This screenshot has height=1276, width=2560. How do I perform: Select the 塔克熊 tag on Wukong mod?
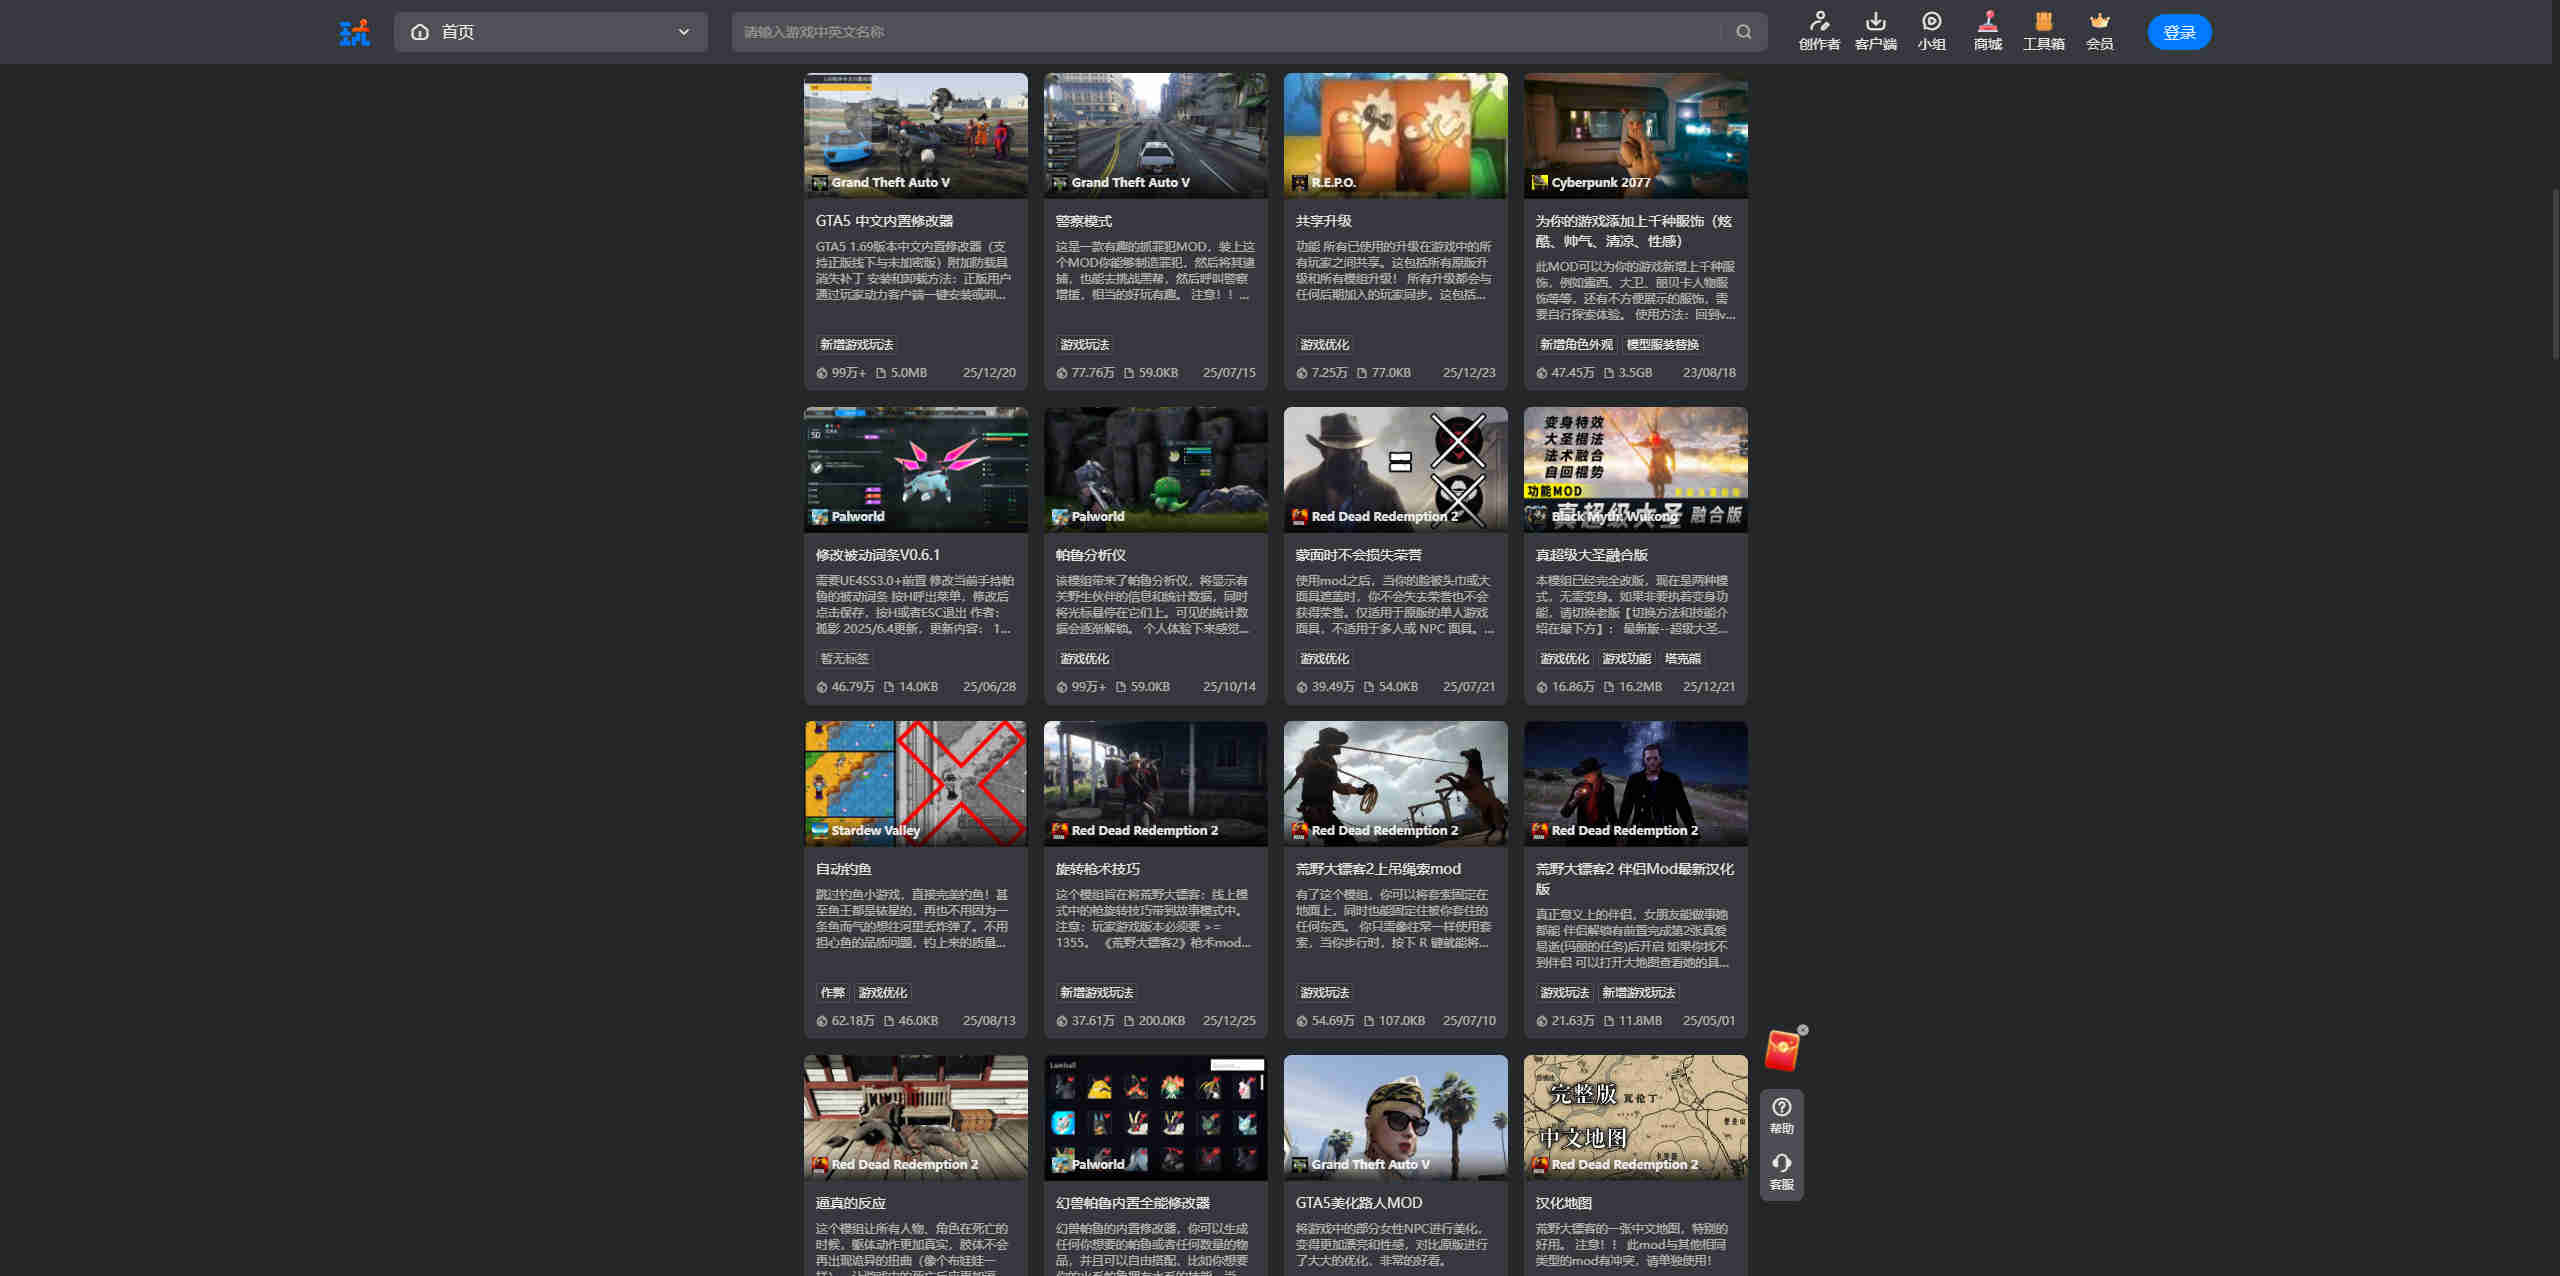1682,659
